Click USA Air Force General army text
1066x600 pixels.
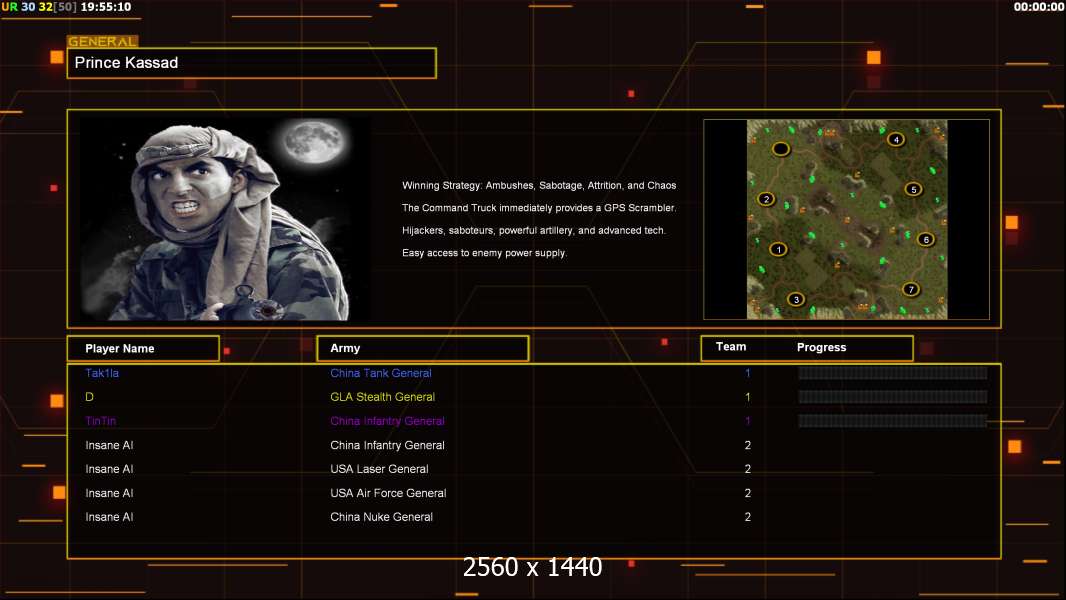(388, 493)
